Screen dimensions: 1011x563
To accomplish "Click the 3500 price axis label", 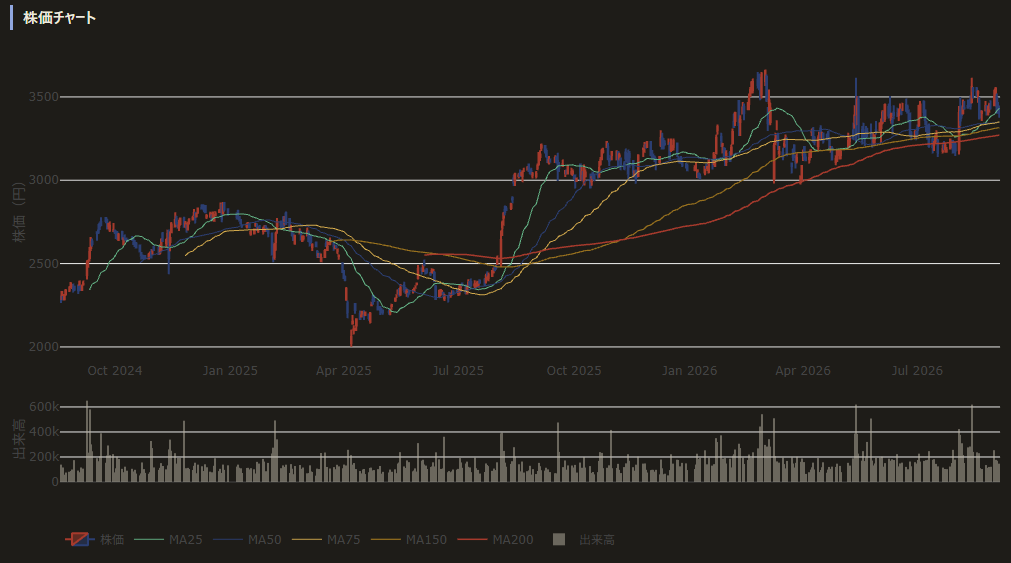I will click(43, 97).
